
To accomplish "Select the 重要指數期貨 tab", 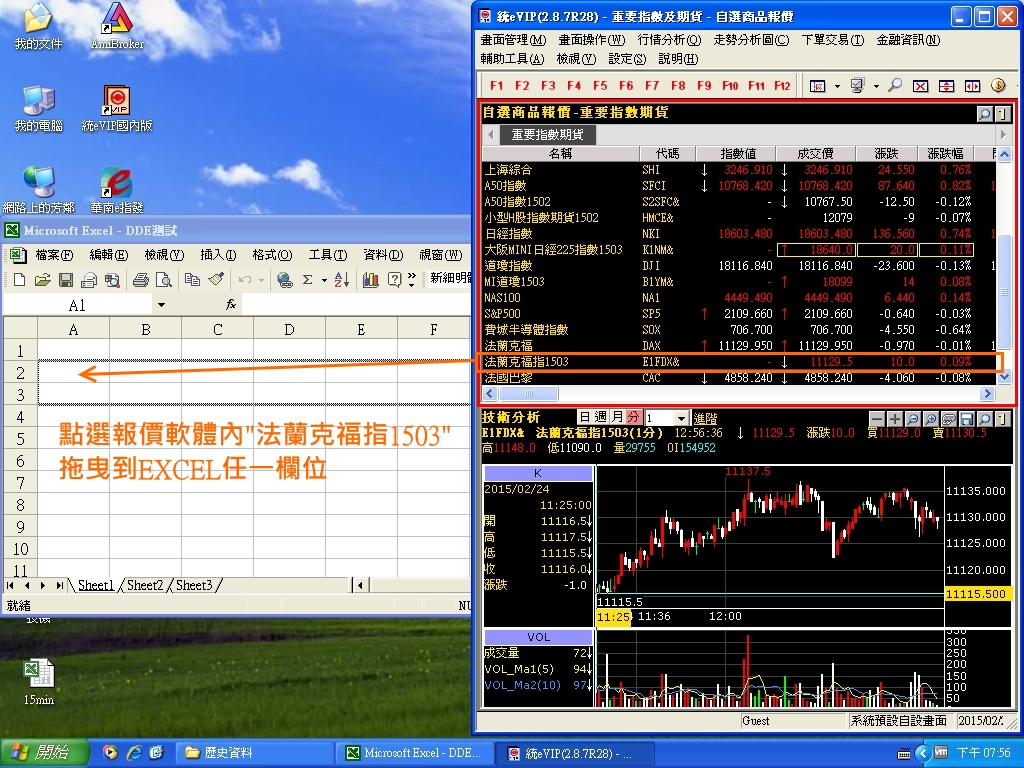I will pos(547,135).
